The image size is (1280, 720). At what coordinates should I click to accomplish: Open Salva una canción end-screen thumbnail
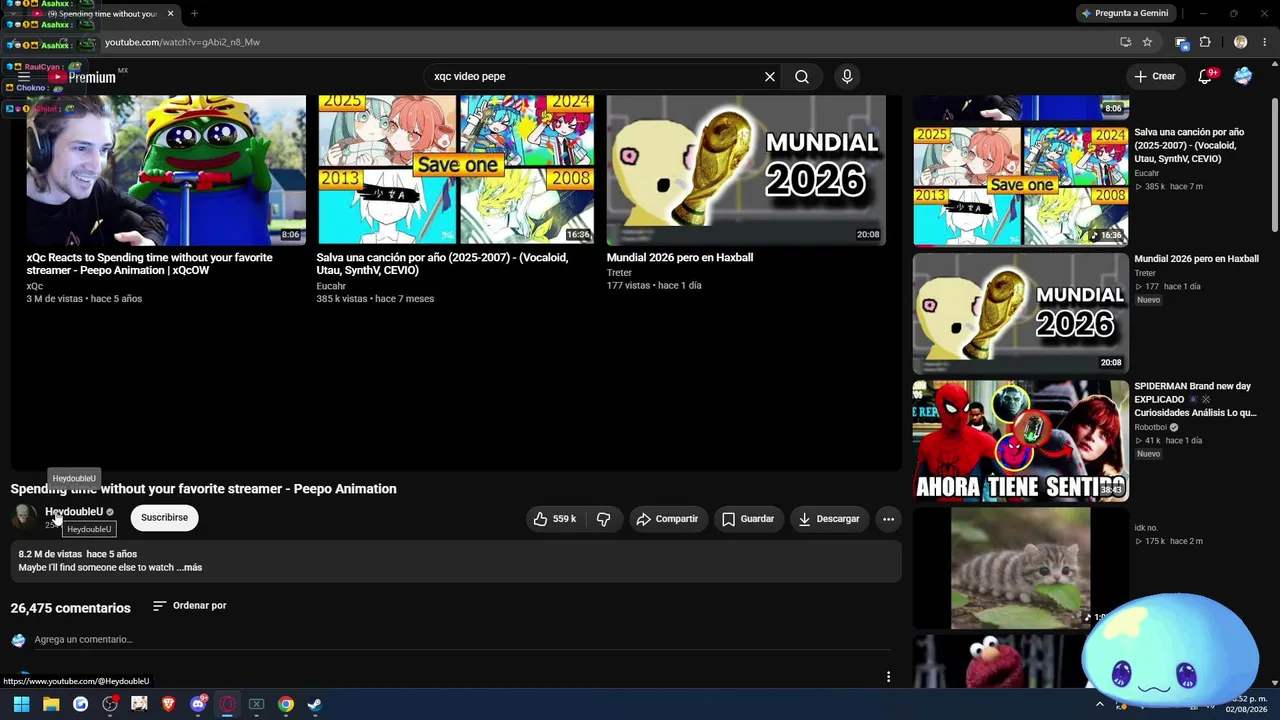[x=456, y=170]
